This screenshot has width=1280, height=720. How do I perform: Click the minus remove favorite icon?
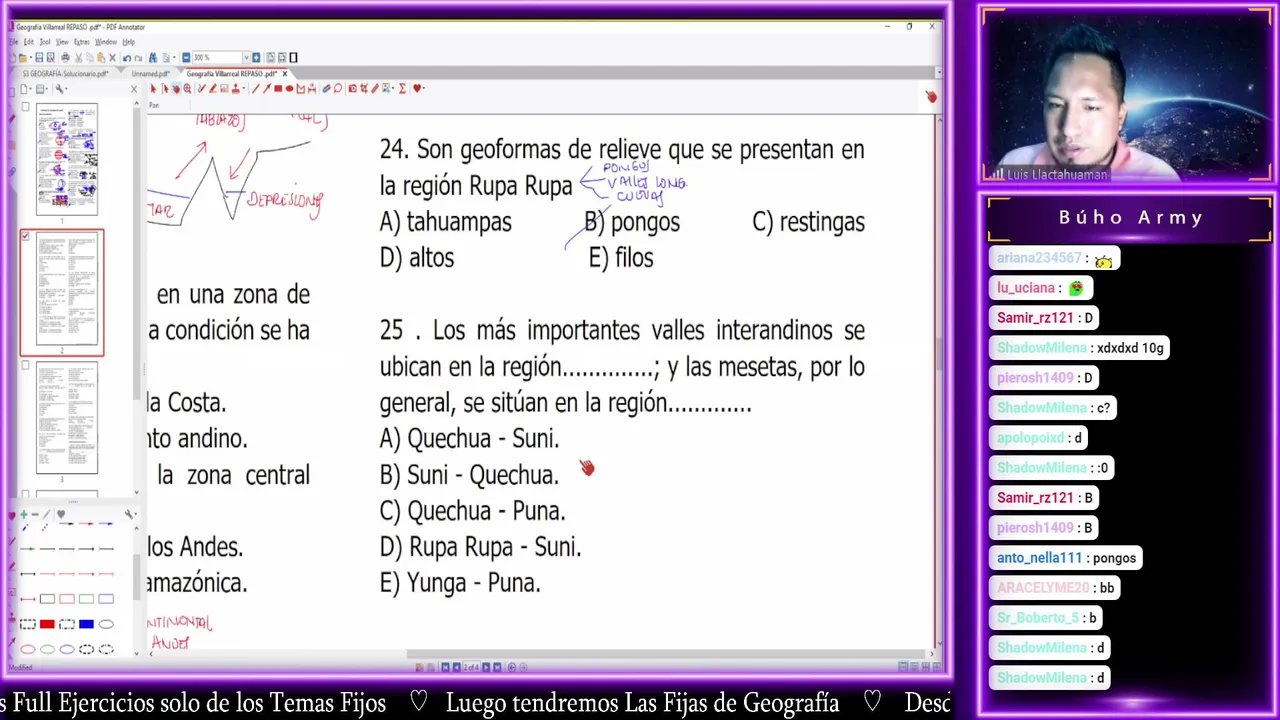click(35, 514)
